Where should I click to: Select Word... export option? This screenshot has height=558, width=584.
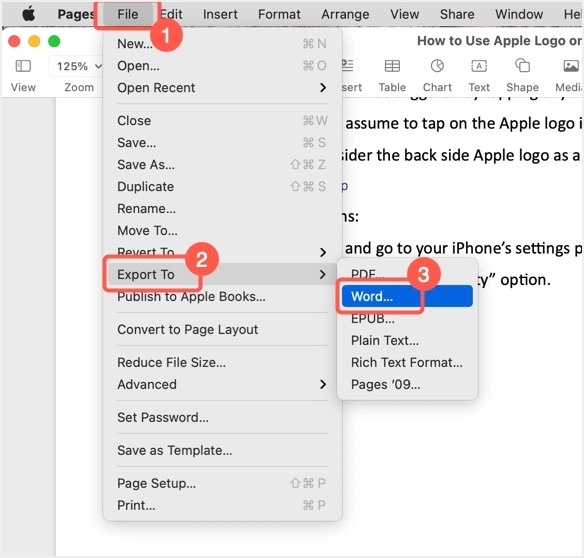click(x=407, y=296)
